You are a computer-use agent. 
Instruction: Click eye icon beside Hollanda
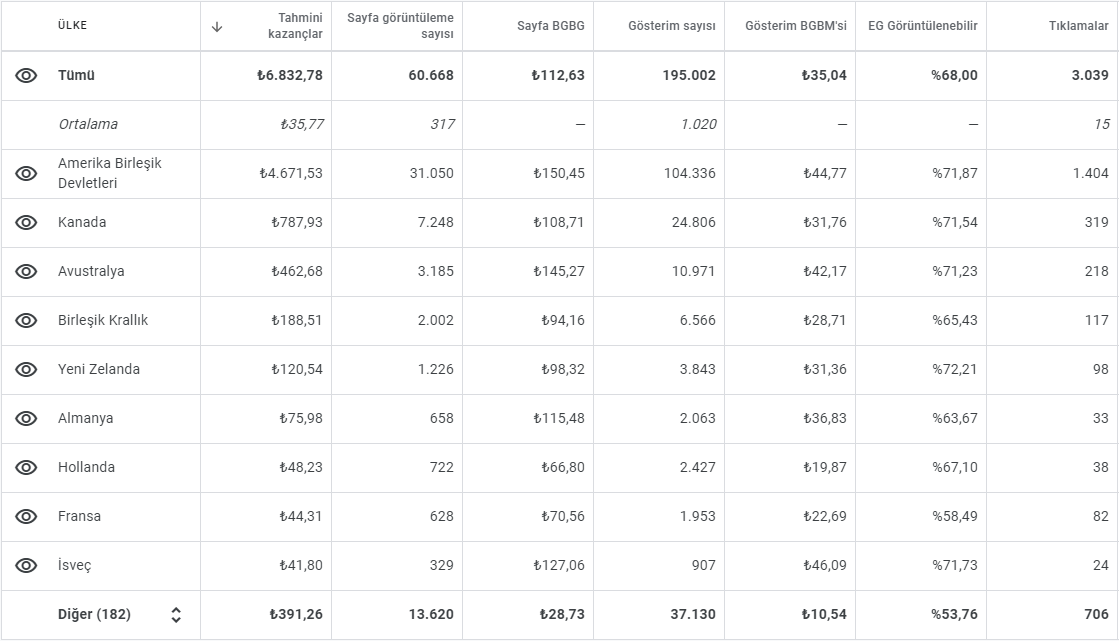click(x=26, y=468)
